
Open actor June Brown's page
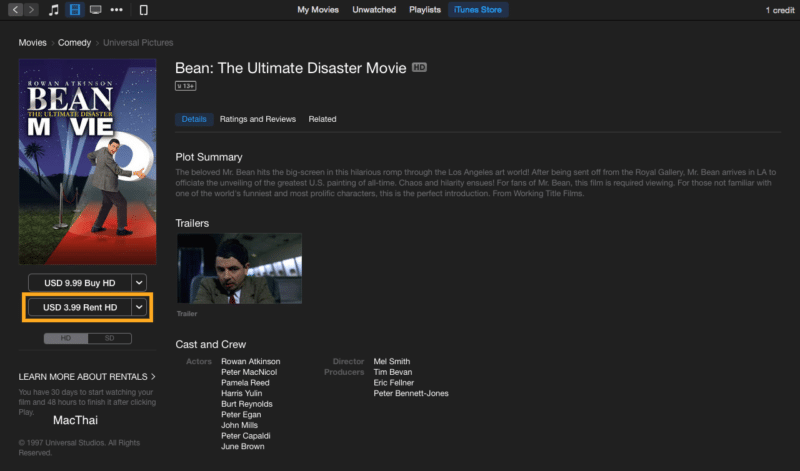point(243,447)
